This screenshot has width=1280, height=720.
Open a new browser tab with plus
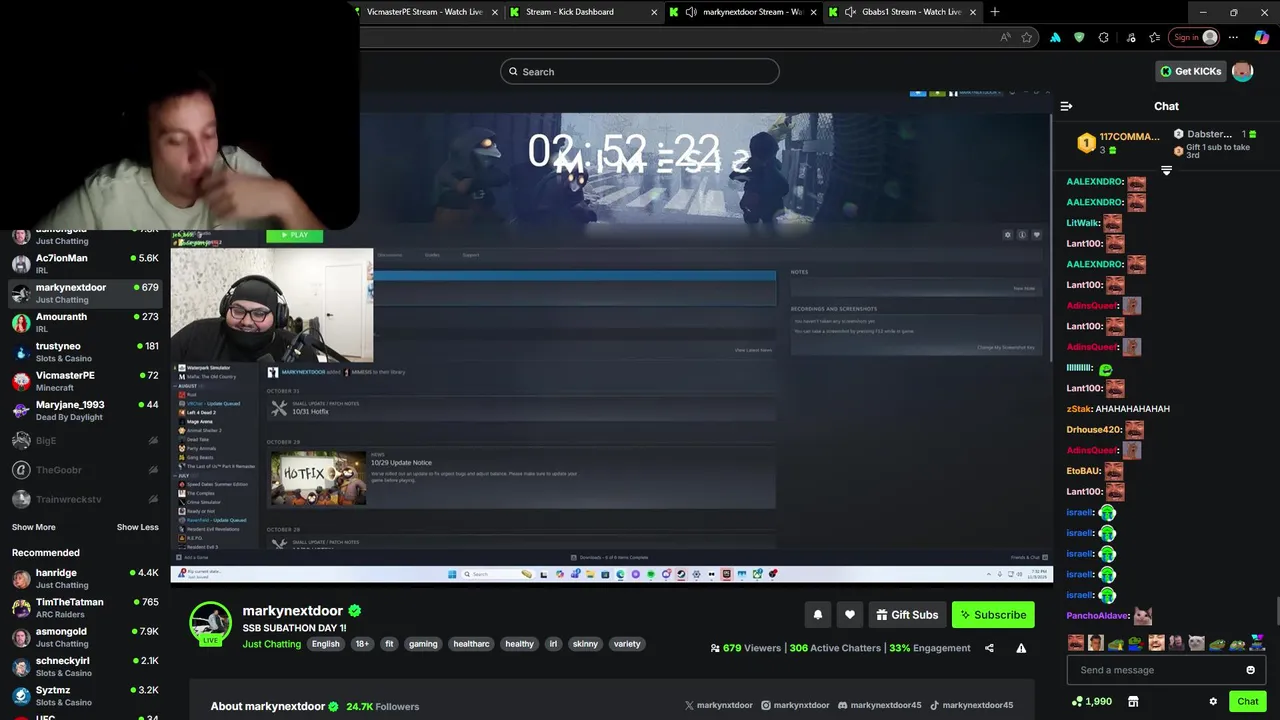[x=994, y=12]
